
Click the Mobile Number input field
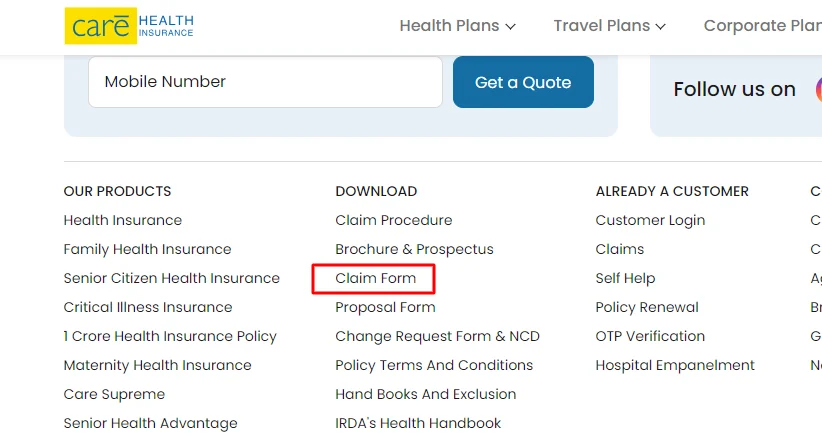coord(265,82)
